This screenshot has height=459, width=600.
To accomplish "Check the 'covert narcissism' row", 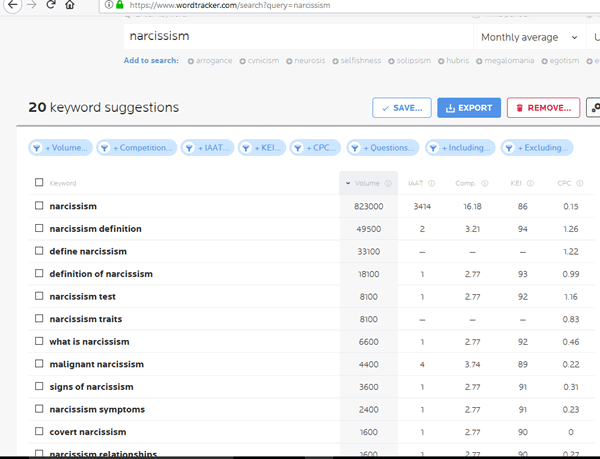I will pos(39,431).
